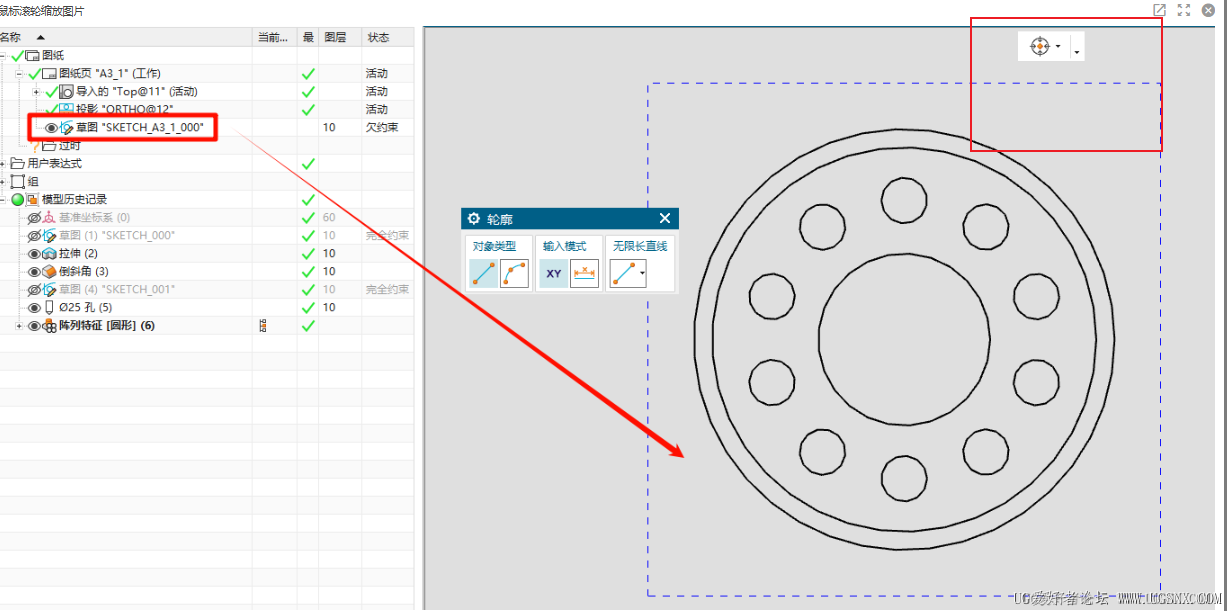Click the hole icon beside Ø25 孔 (5)

click(x=50, y=307)
